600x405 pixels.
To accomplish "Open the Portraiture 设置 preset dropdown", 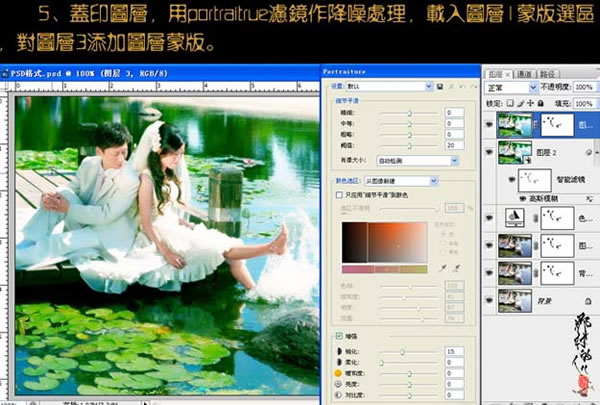I will [x=390, y=87].
